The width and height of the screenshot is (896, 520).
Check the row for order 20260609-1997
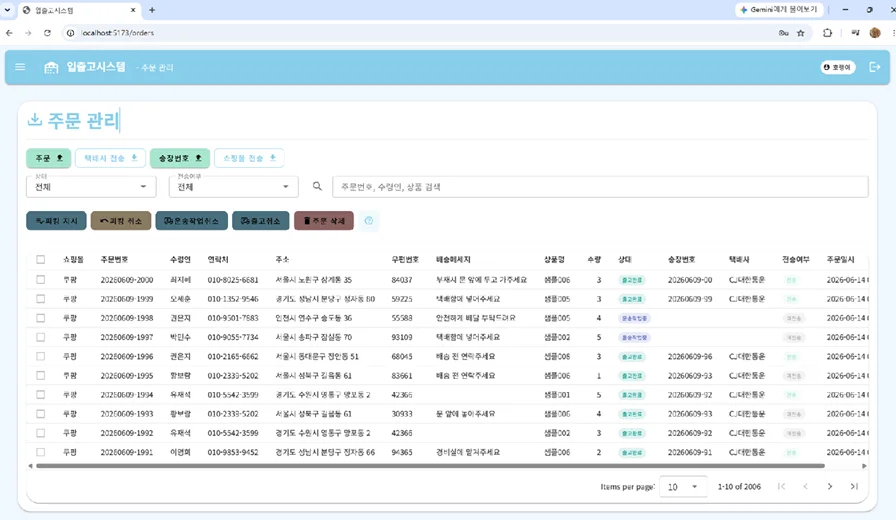[41, 337]
